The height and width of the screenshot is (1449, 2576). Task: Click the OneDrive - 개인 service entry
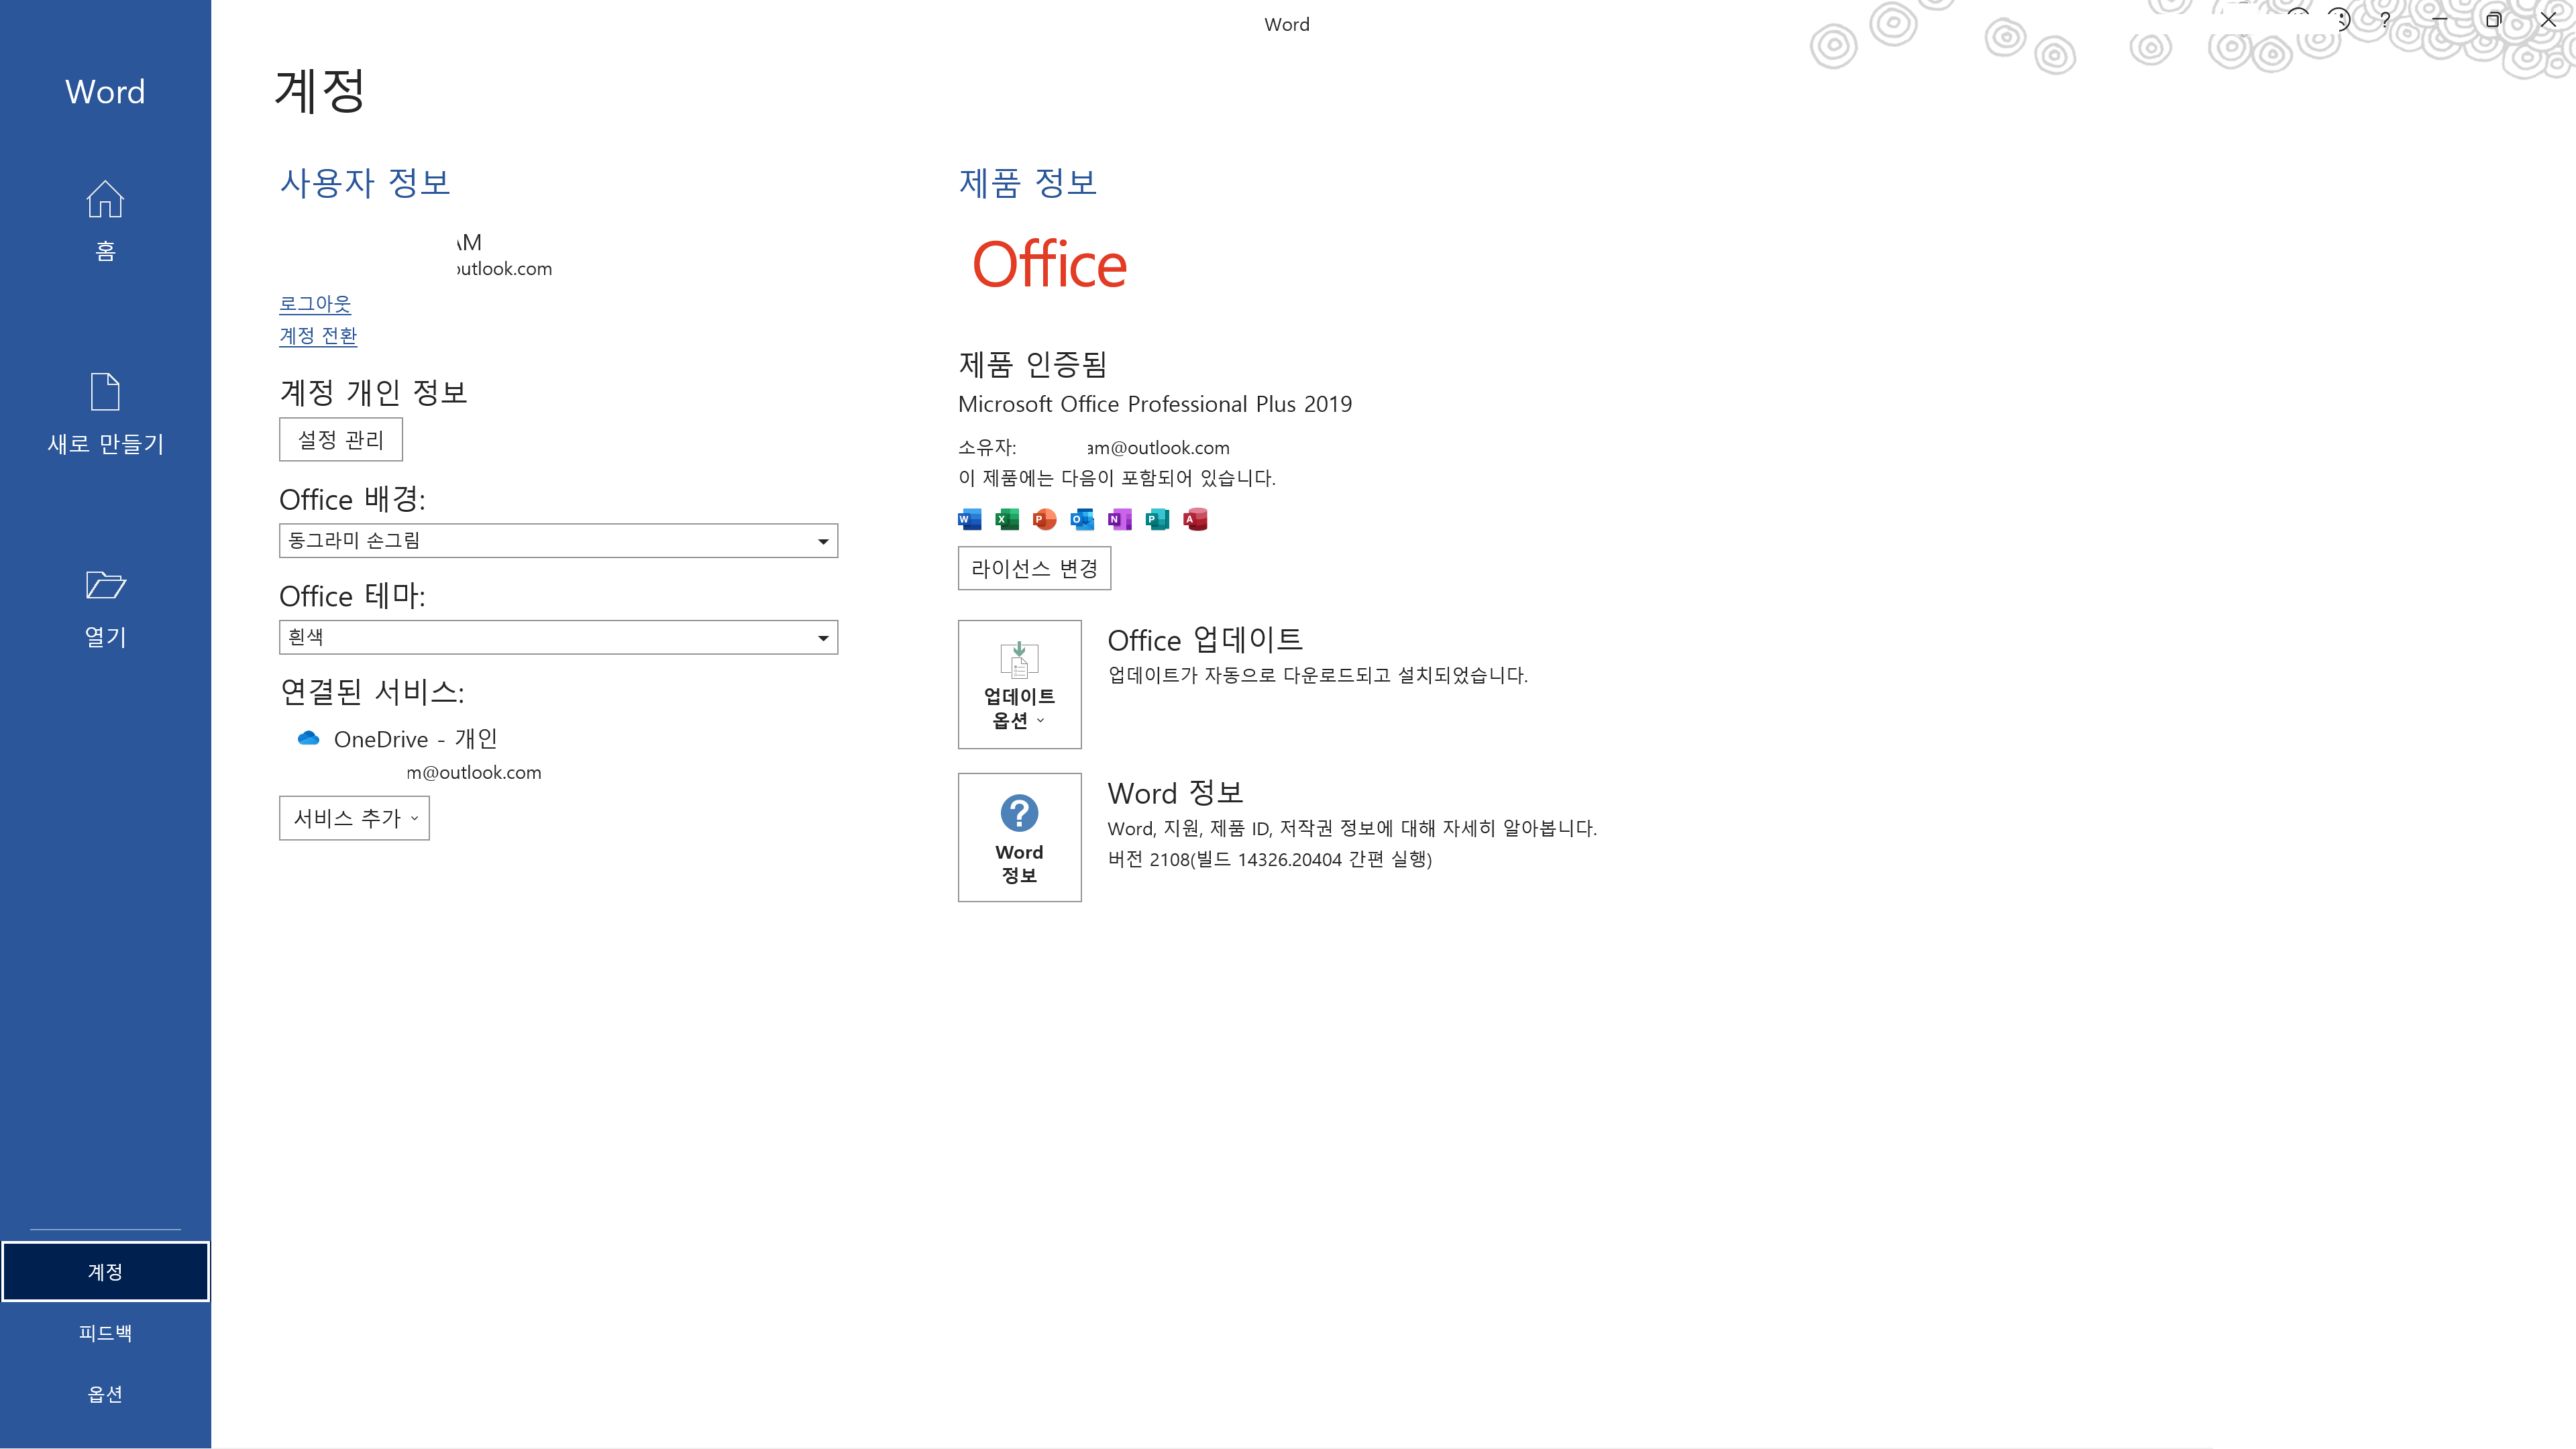[415, 738]
